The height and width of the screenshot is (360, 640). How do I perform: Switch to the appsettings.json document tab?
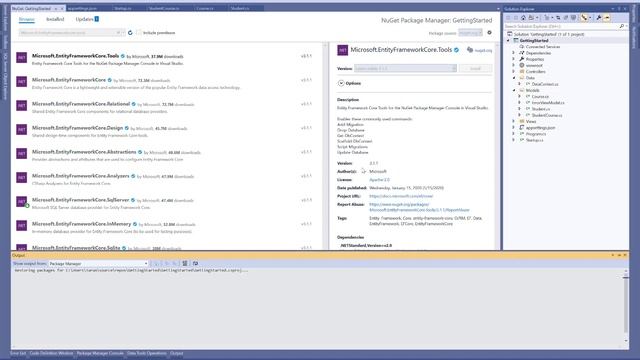(x=82, y=8)
